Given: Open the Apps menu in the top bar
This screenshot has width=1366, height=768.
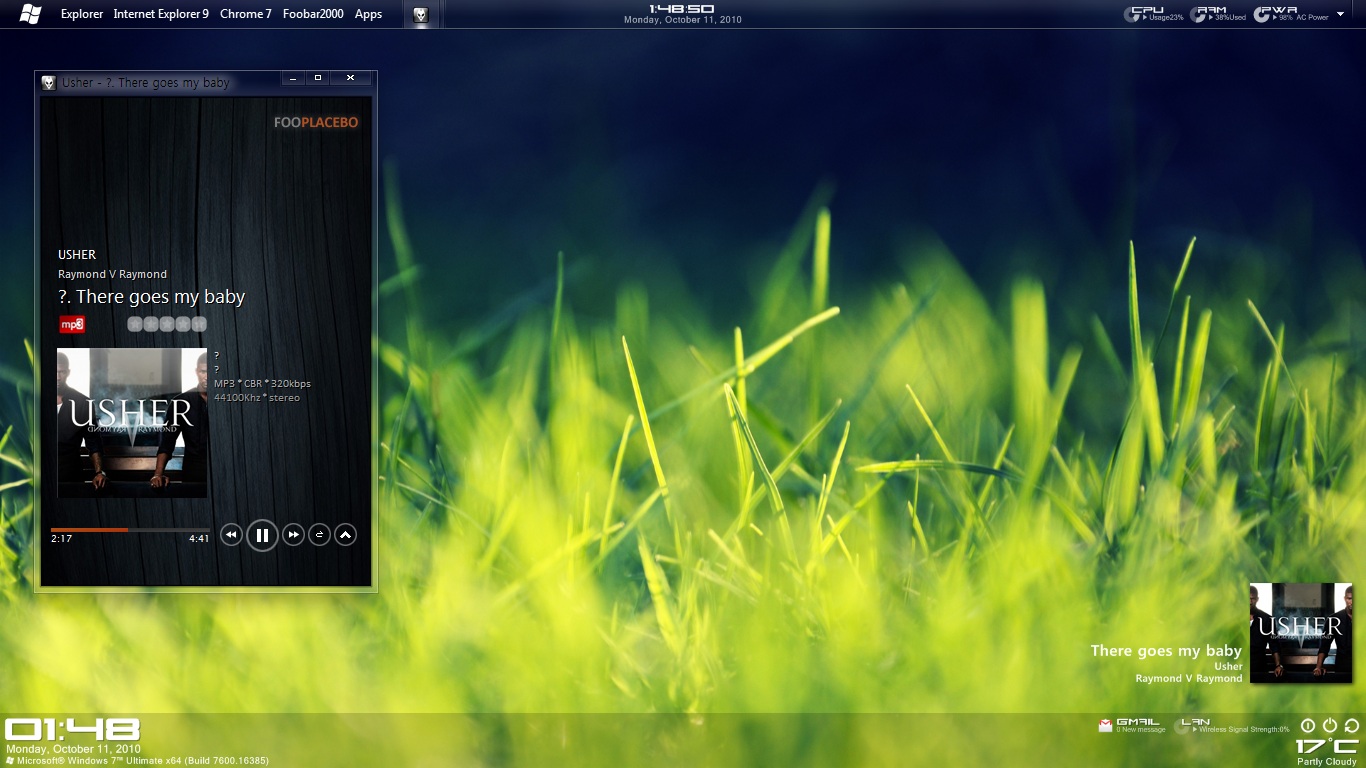Looking at the screenshot, I should click(x=369, y=14).
